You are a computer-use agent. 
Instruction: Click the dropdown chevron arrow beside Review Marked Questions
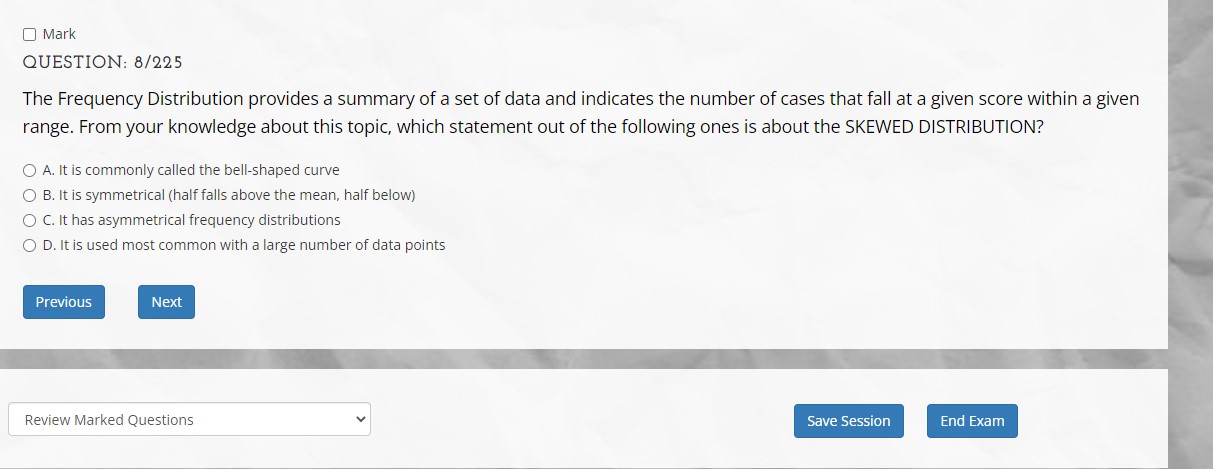[x=359, y=420]
